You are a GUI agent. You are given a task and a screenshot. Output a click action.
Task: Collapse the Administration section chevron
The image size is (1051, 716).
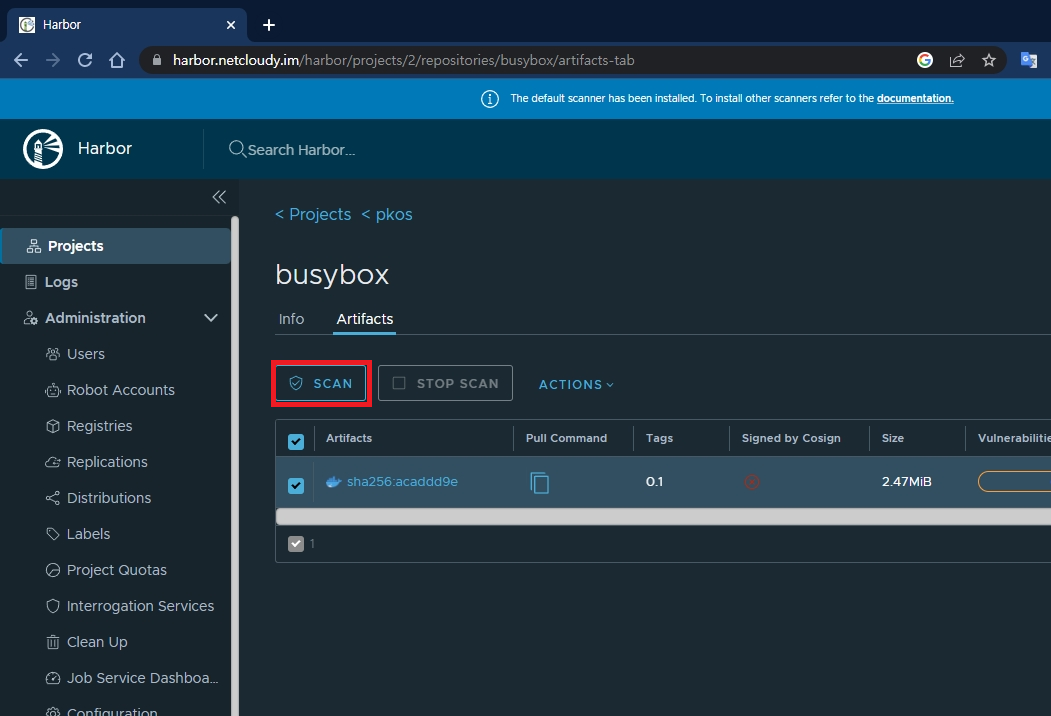tap(211, 318)
